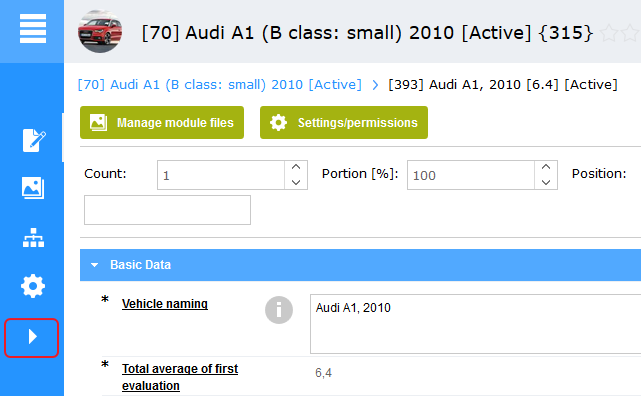This screenshot has height=396, width=641.
Task: Click Total average of first evaluation label
Action: tap(180, 377)
